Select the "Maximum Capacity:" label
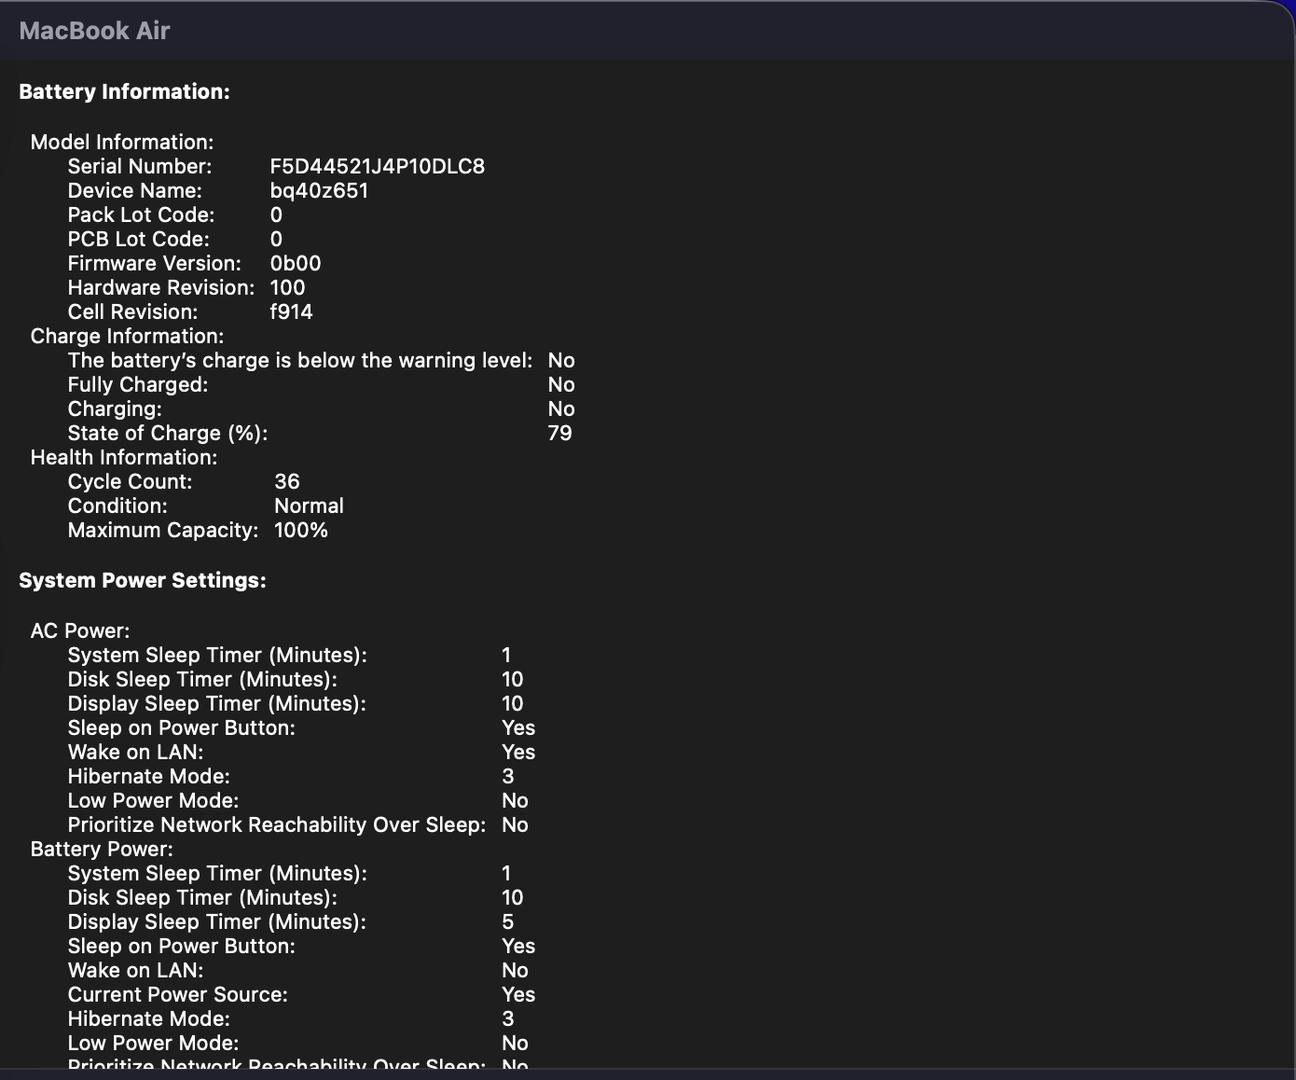The image size is (1296, 1080). click(163, 530)
